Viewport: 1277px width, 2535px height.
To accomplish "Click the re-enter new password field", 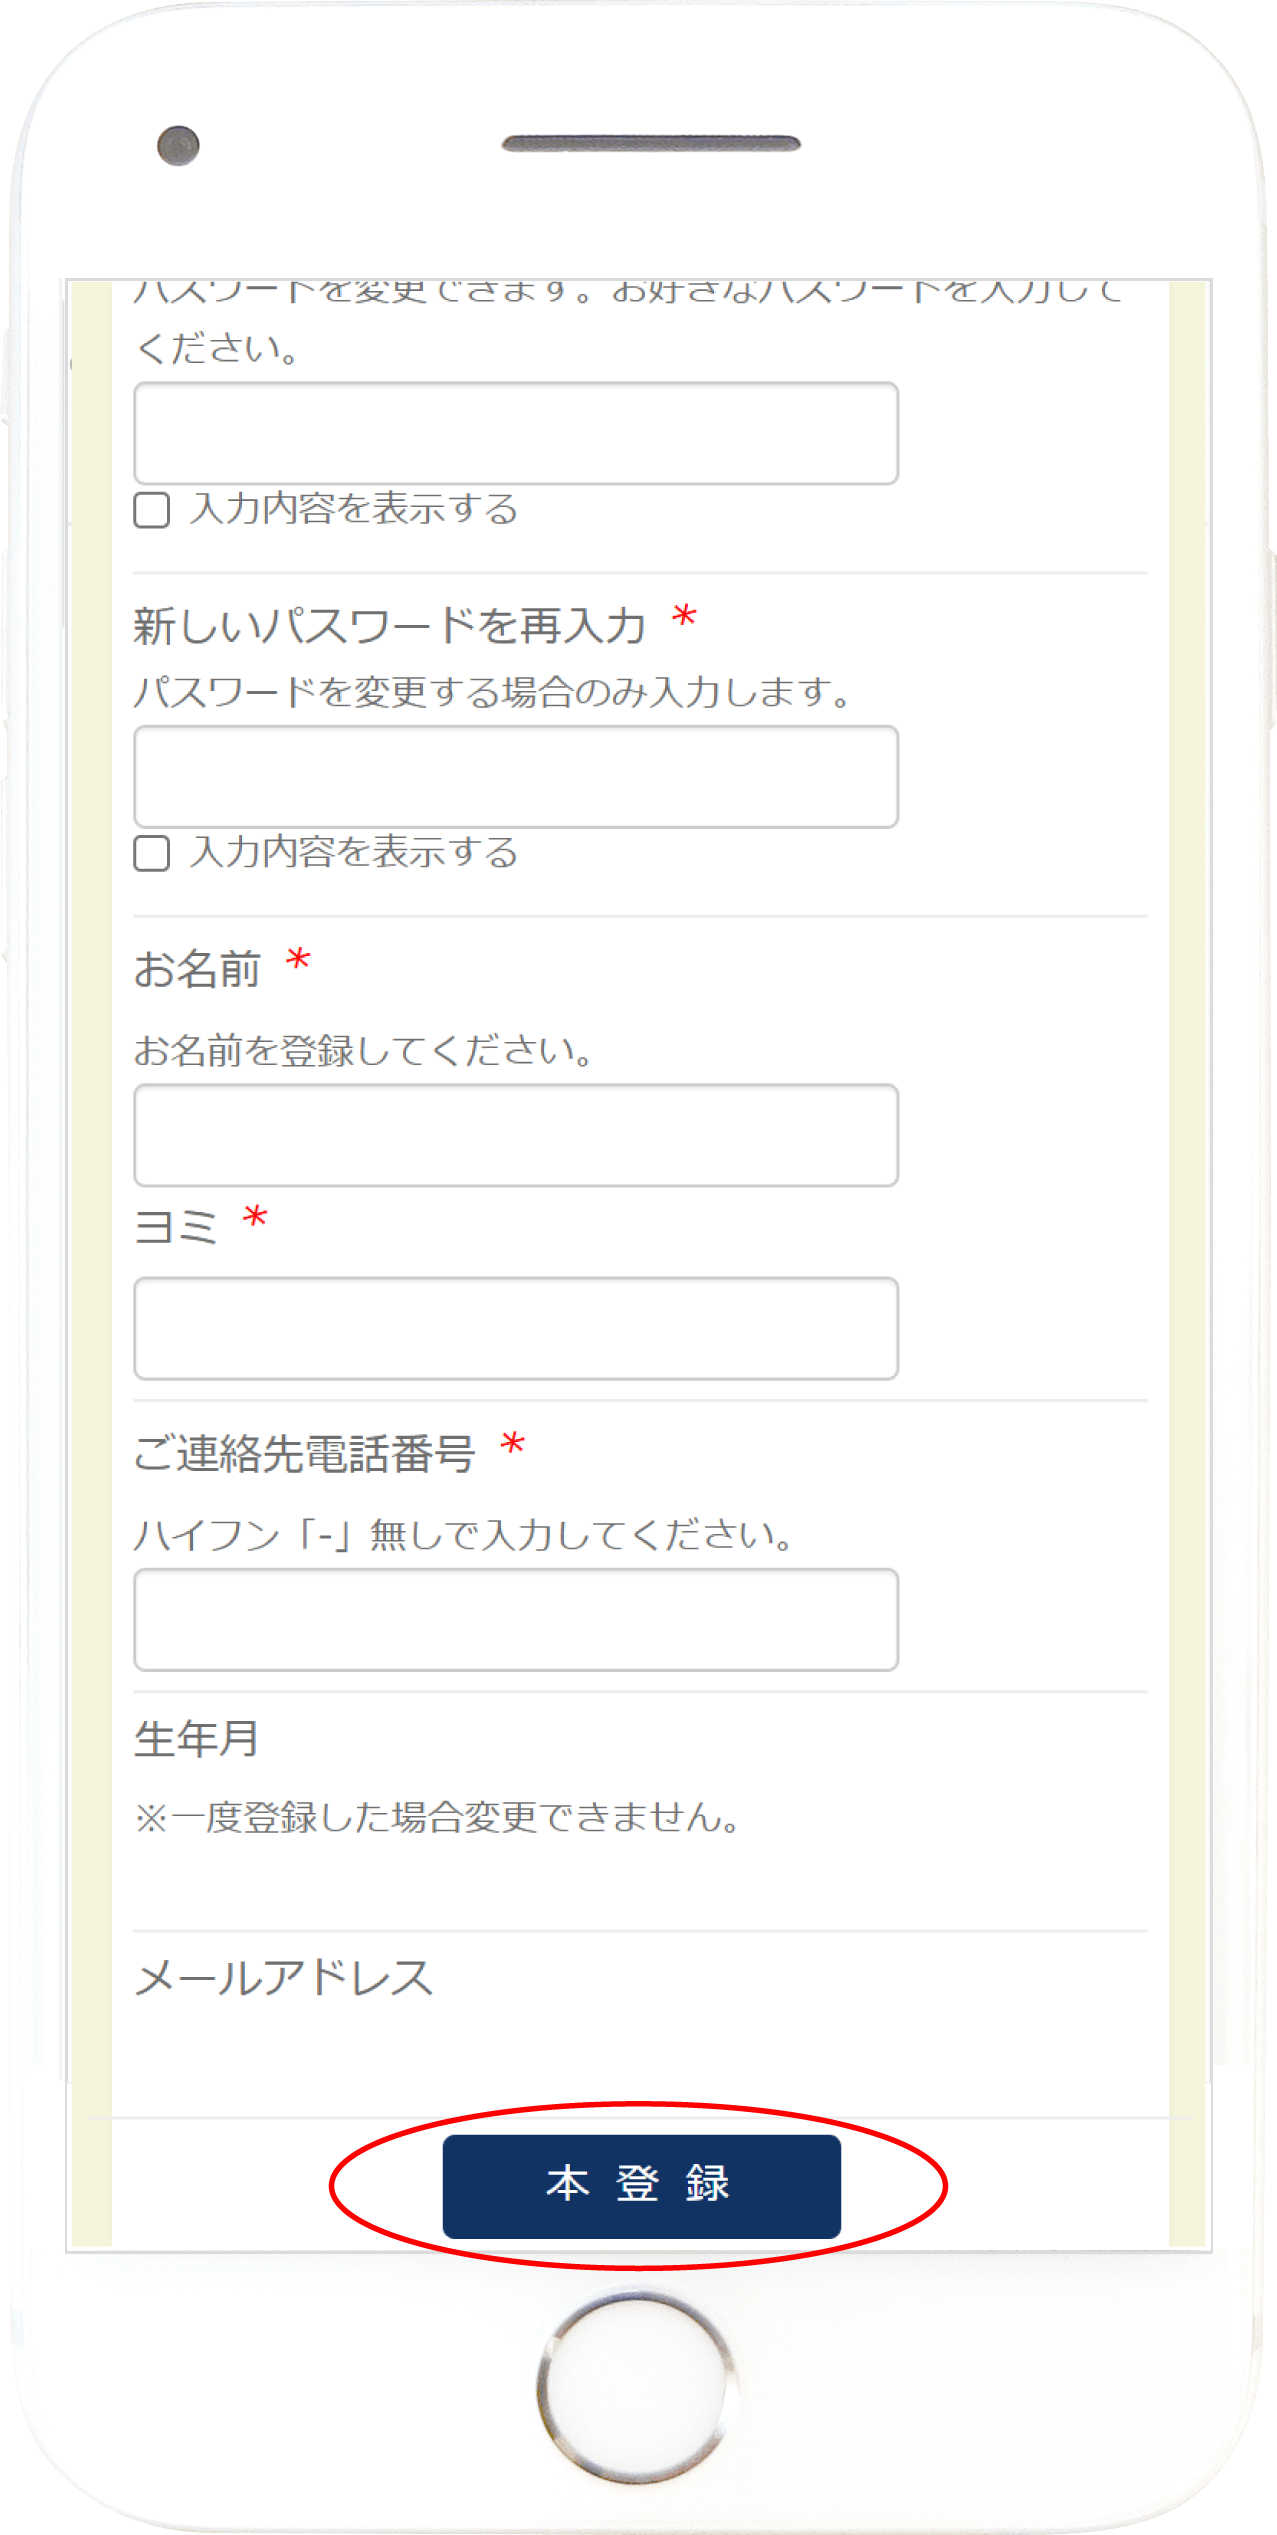I will [516, 776].
